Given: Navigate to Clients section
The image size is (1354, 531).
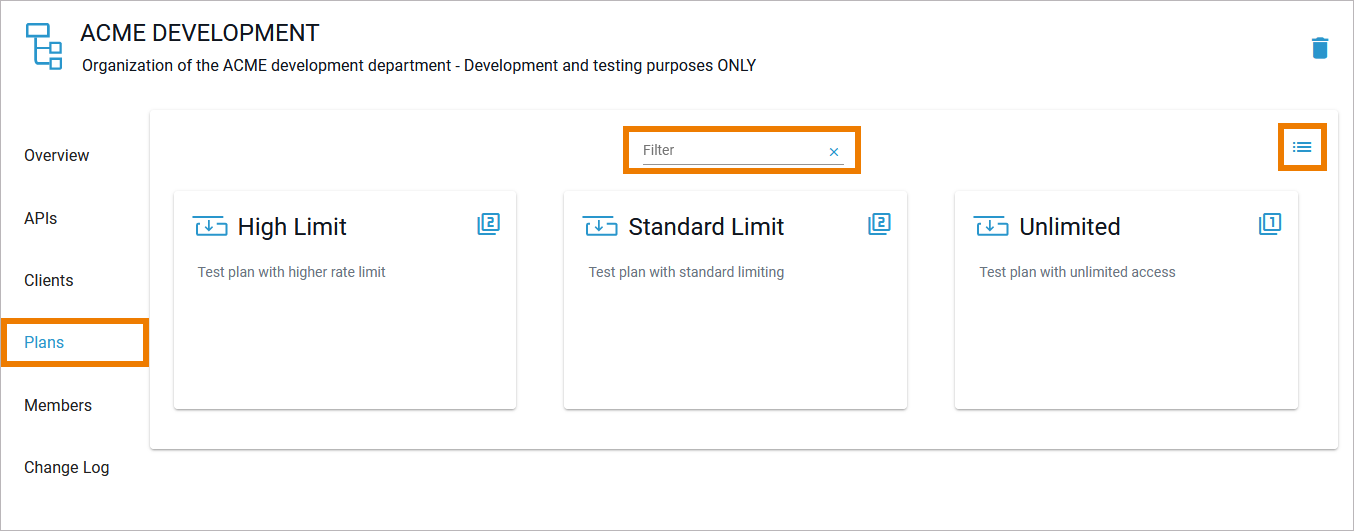Looking at the screenshot, I should pyautogui.click(x=49, y=280).
